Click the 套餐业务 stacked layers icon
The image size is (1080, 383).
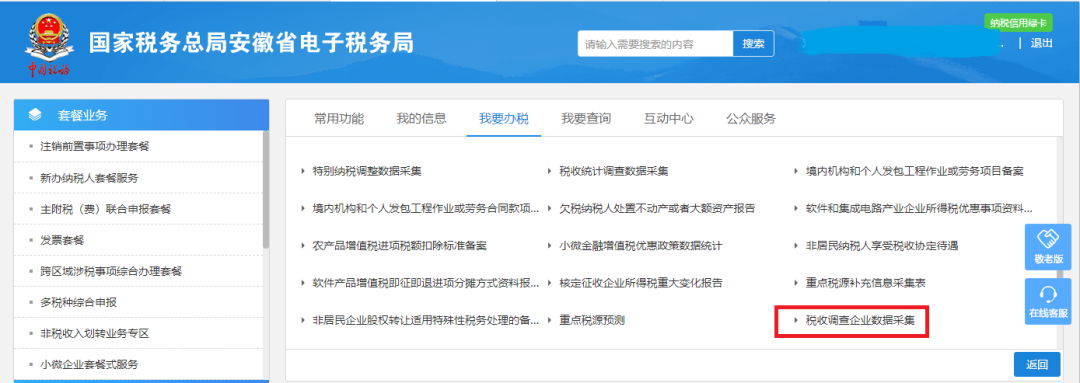35,115
